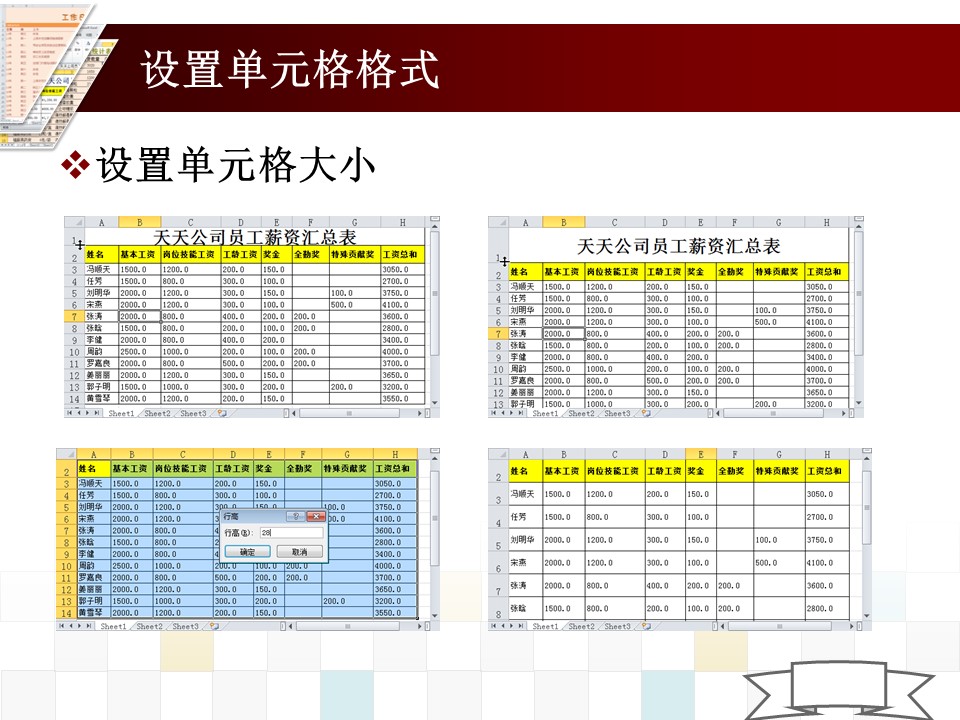Select-all corner of the bottom-right spreadsheet
This screenshot has width=960, height=720.
(x=498, y=454)
